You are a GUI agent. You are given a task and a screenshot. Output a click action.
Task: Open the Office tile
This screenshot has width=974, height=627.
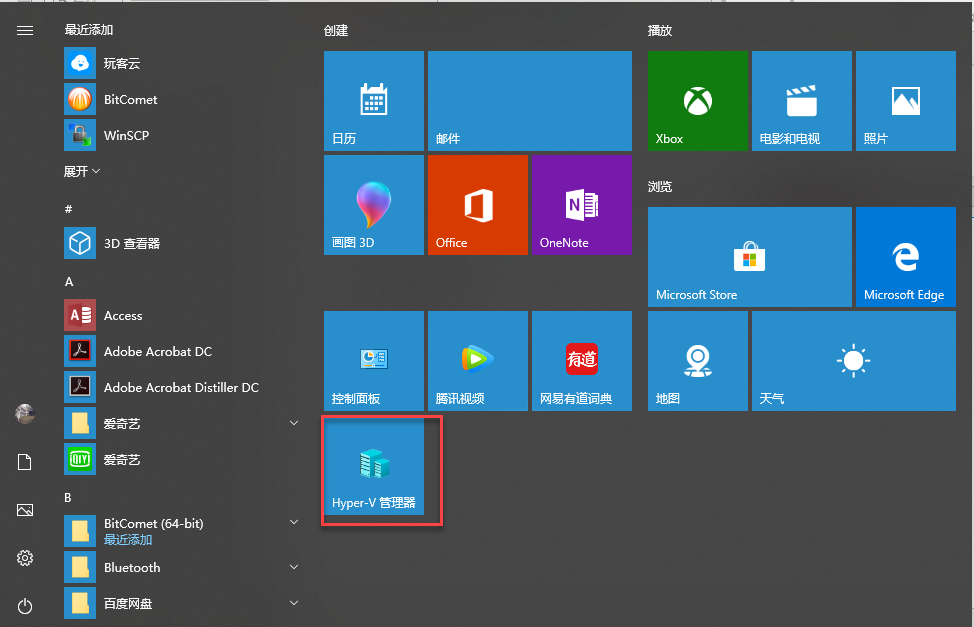tap(478, 205)
